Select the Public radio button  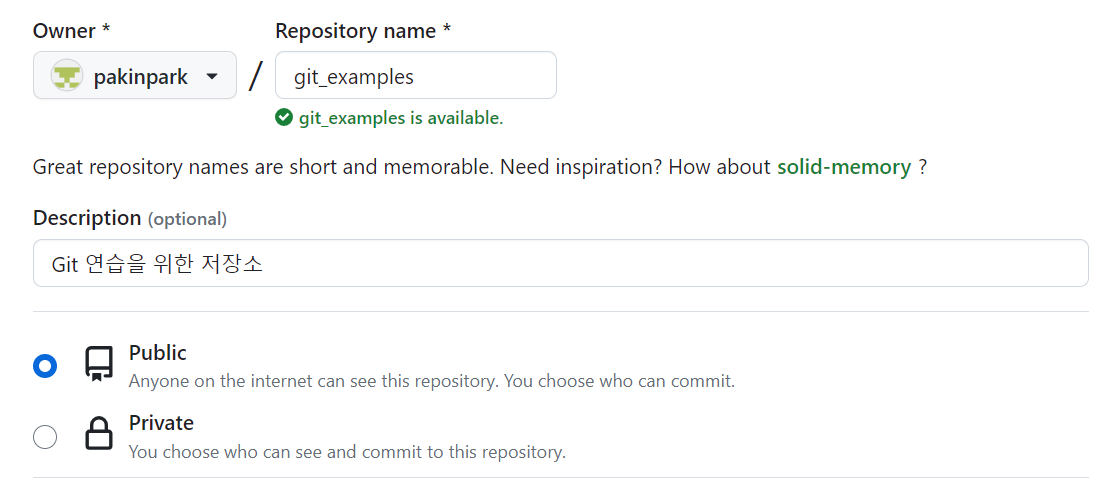(45, 366)
